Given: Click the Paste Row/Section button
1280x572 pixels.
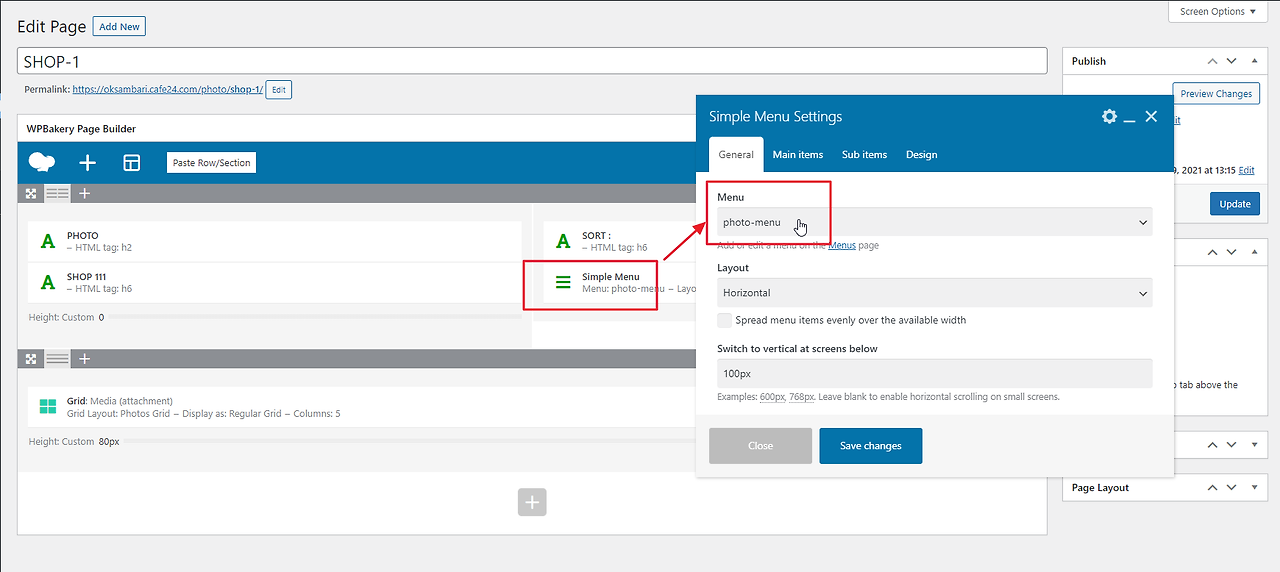Looking at the screenshot, I should (x=211, y=162).
